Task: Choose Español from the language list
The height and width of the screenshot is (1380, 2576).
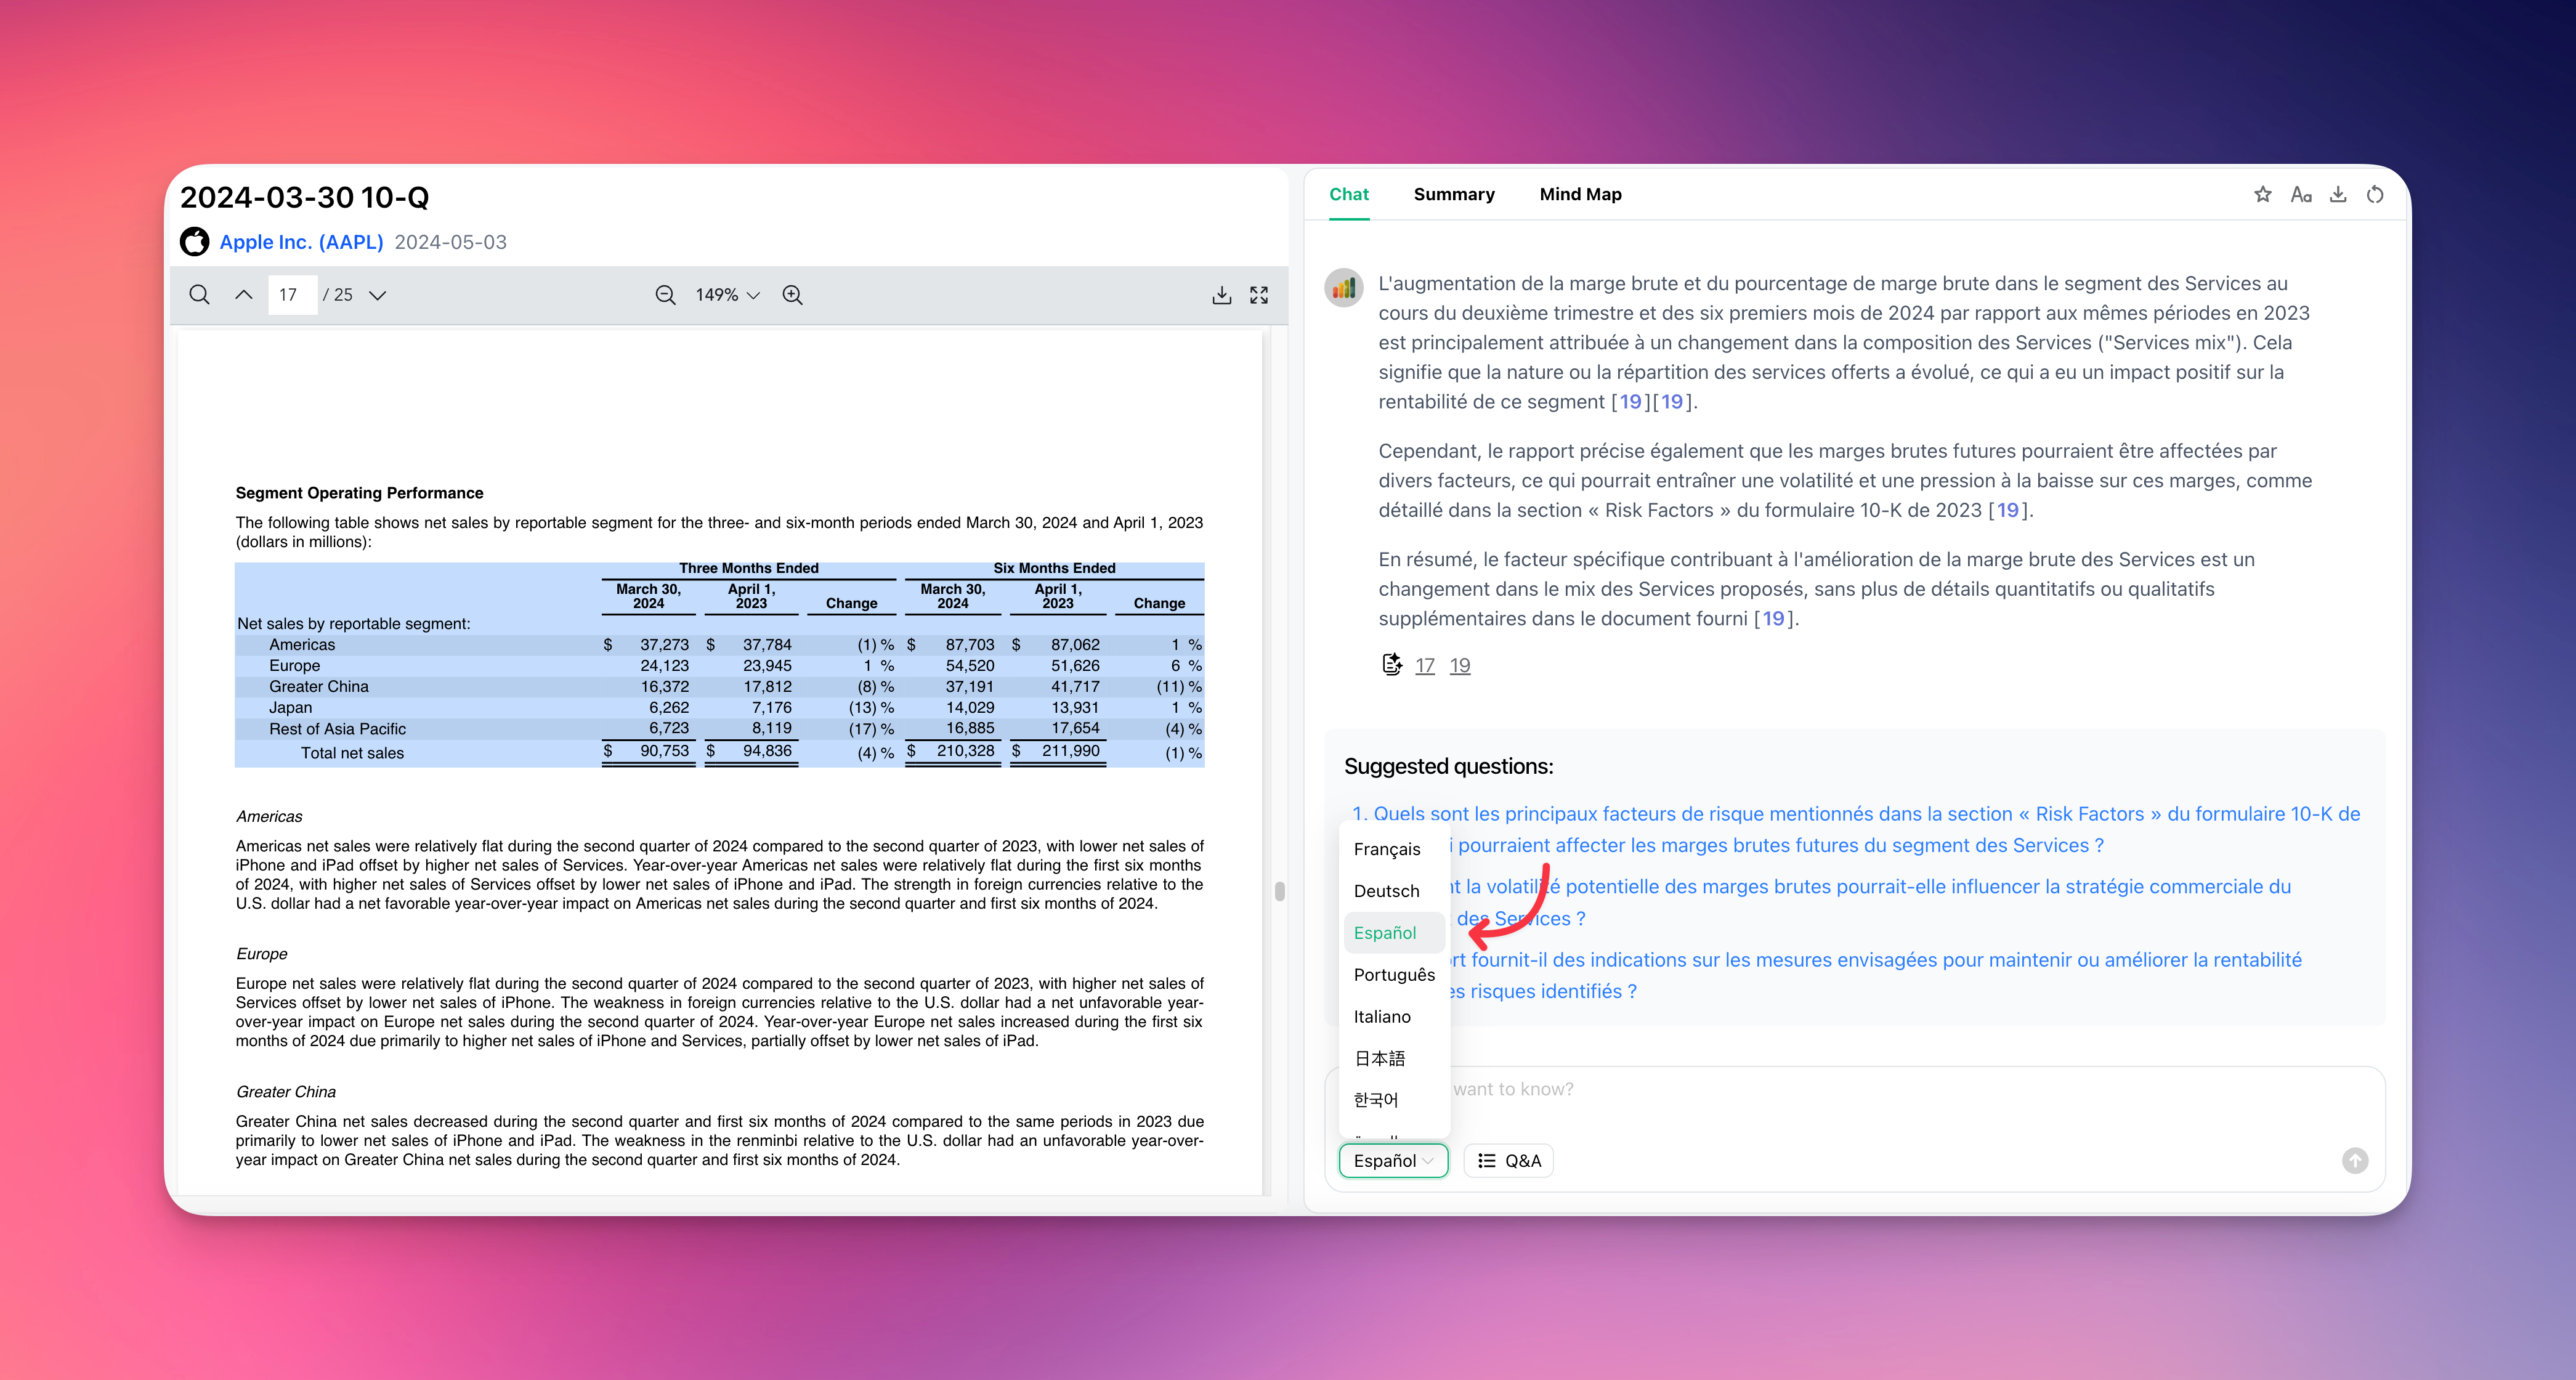Action: [1394, 933]
